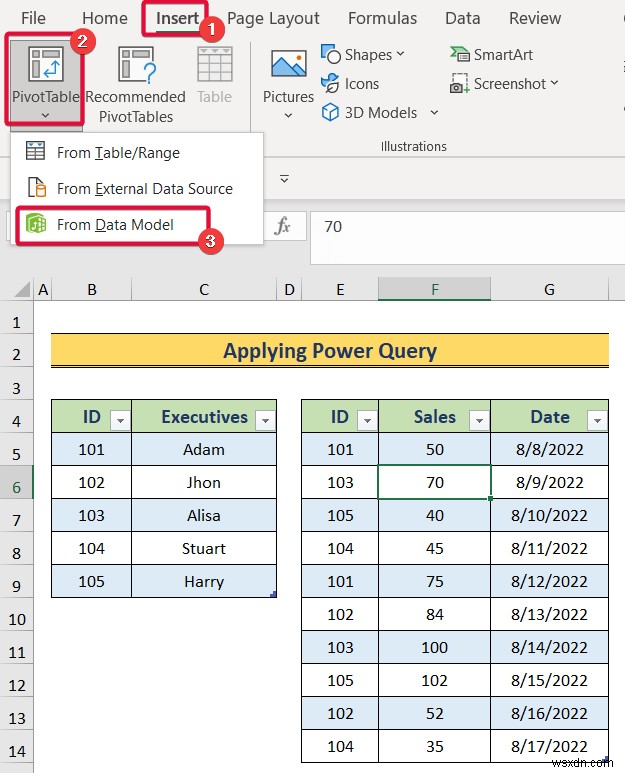Image resolution: width=625 pixels, height=773 pixels.
Task: Click the PivotTable icon in the ribbon
Action: [x=45, y=63]
